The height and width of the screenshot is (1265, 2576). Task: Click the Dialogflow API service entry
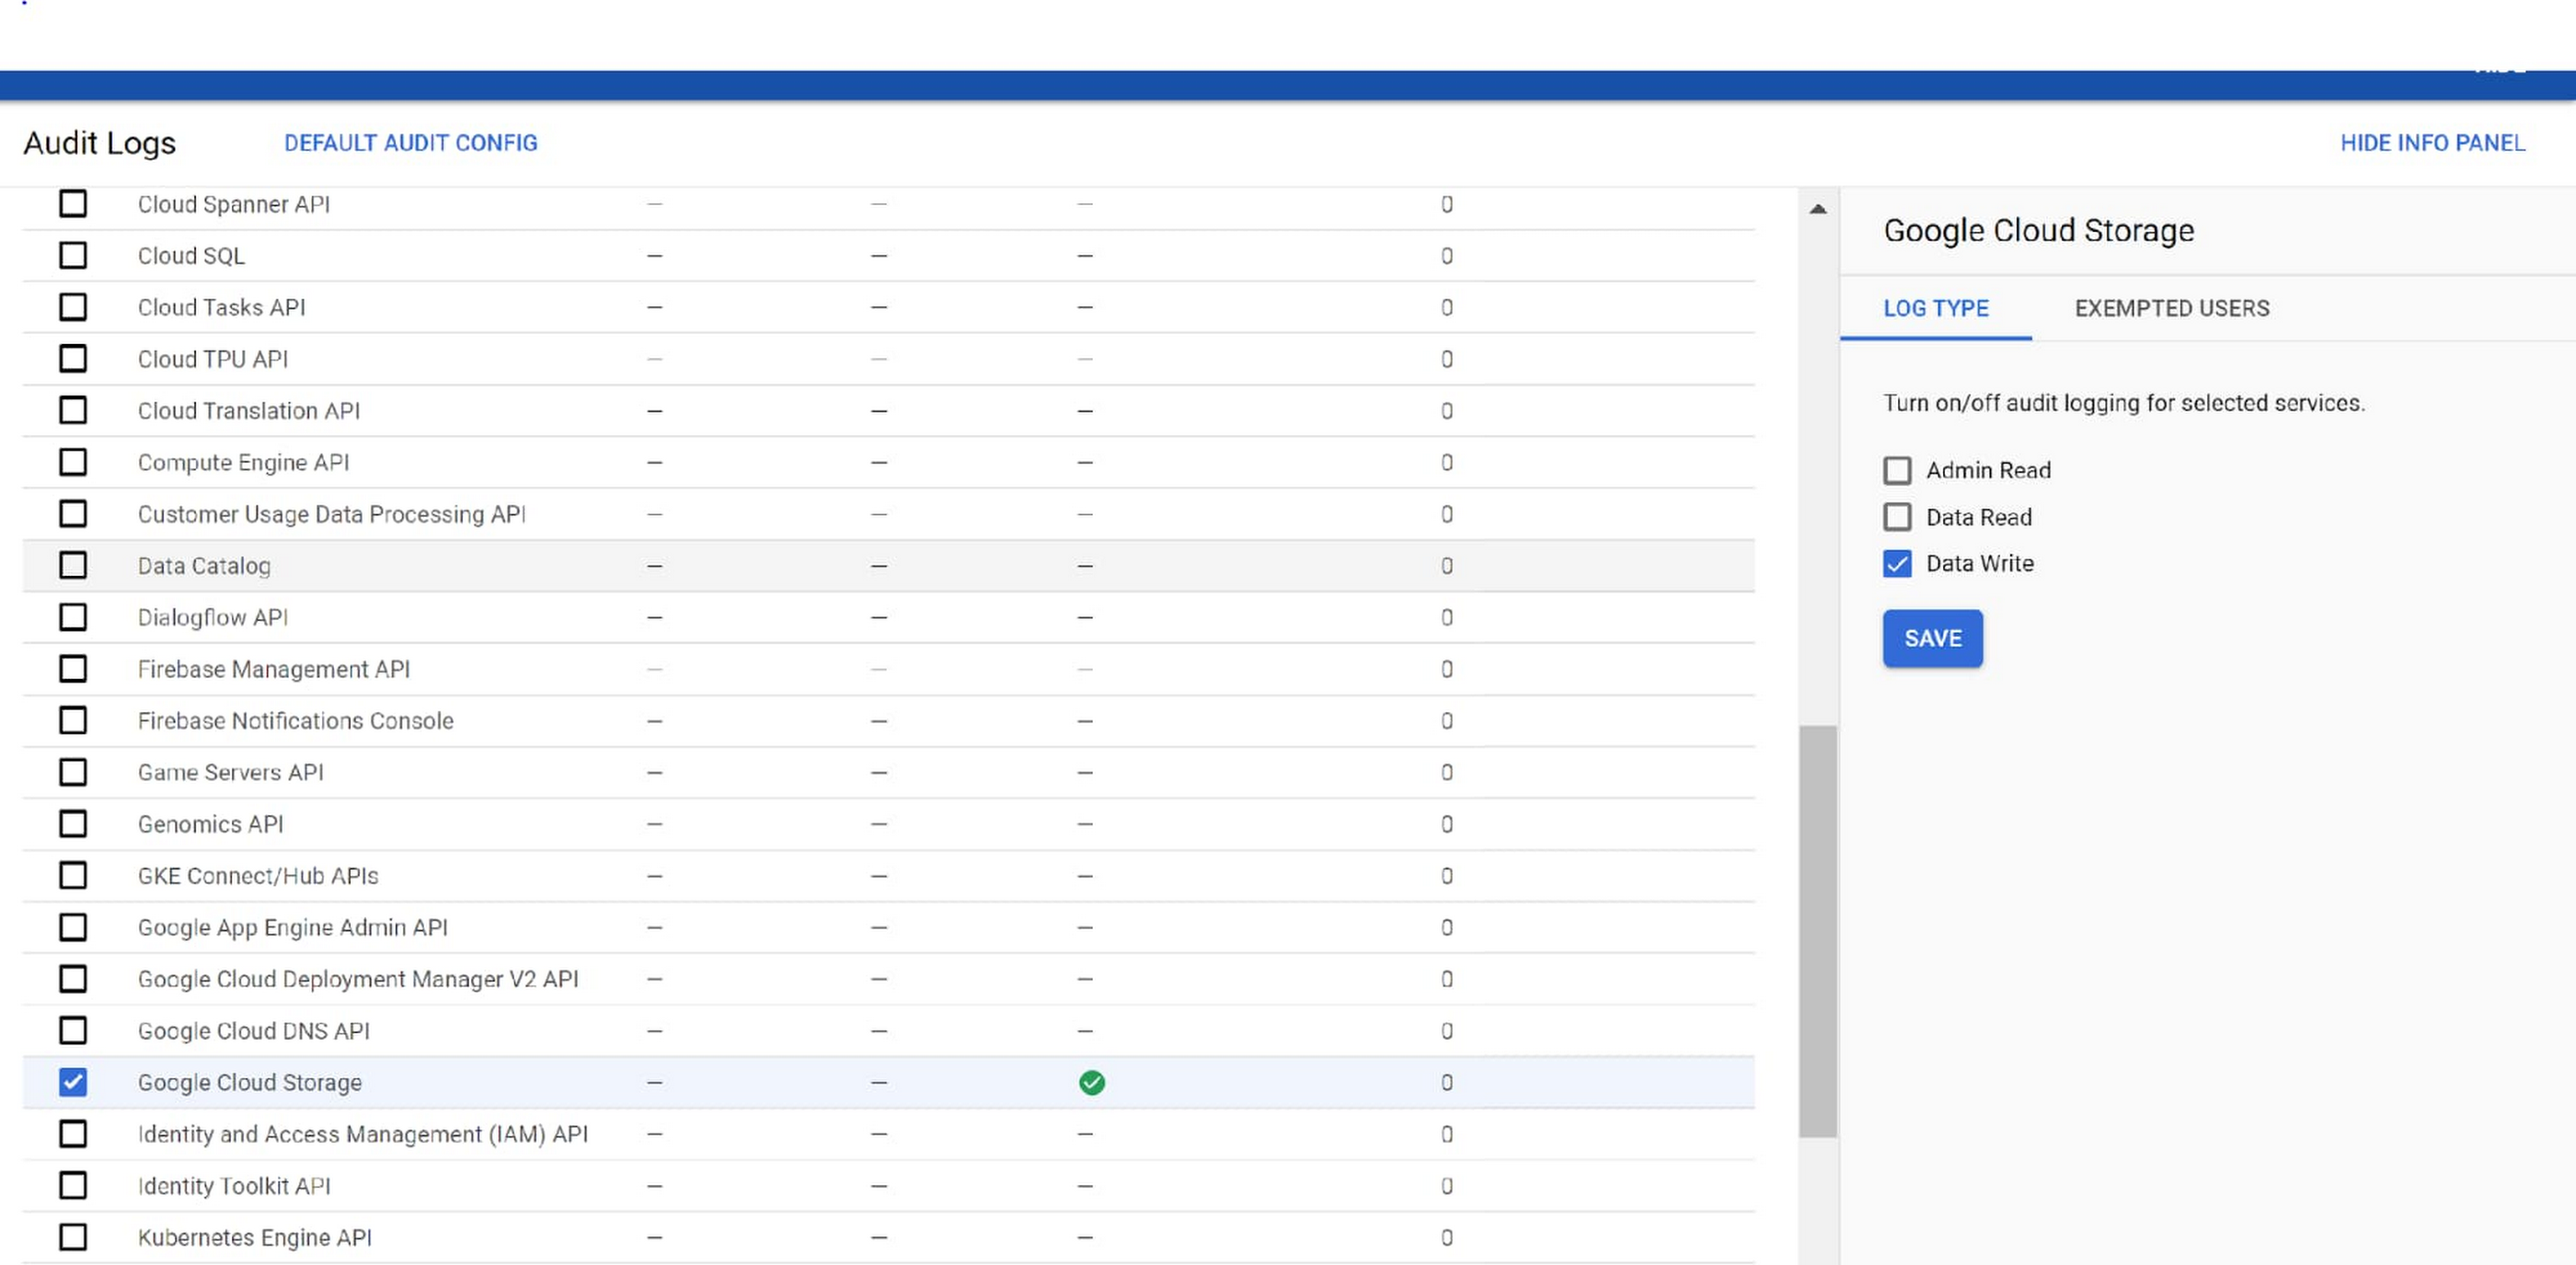click(x=212, y=616)
